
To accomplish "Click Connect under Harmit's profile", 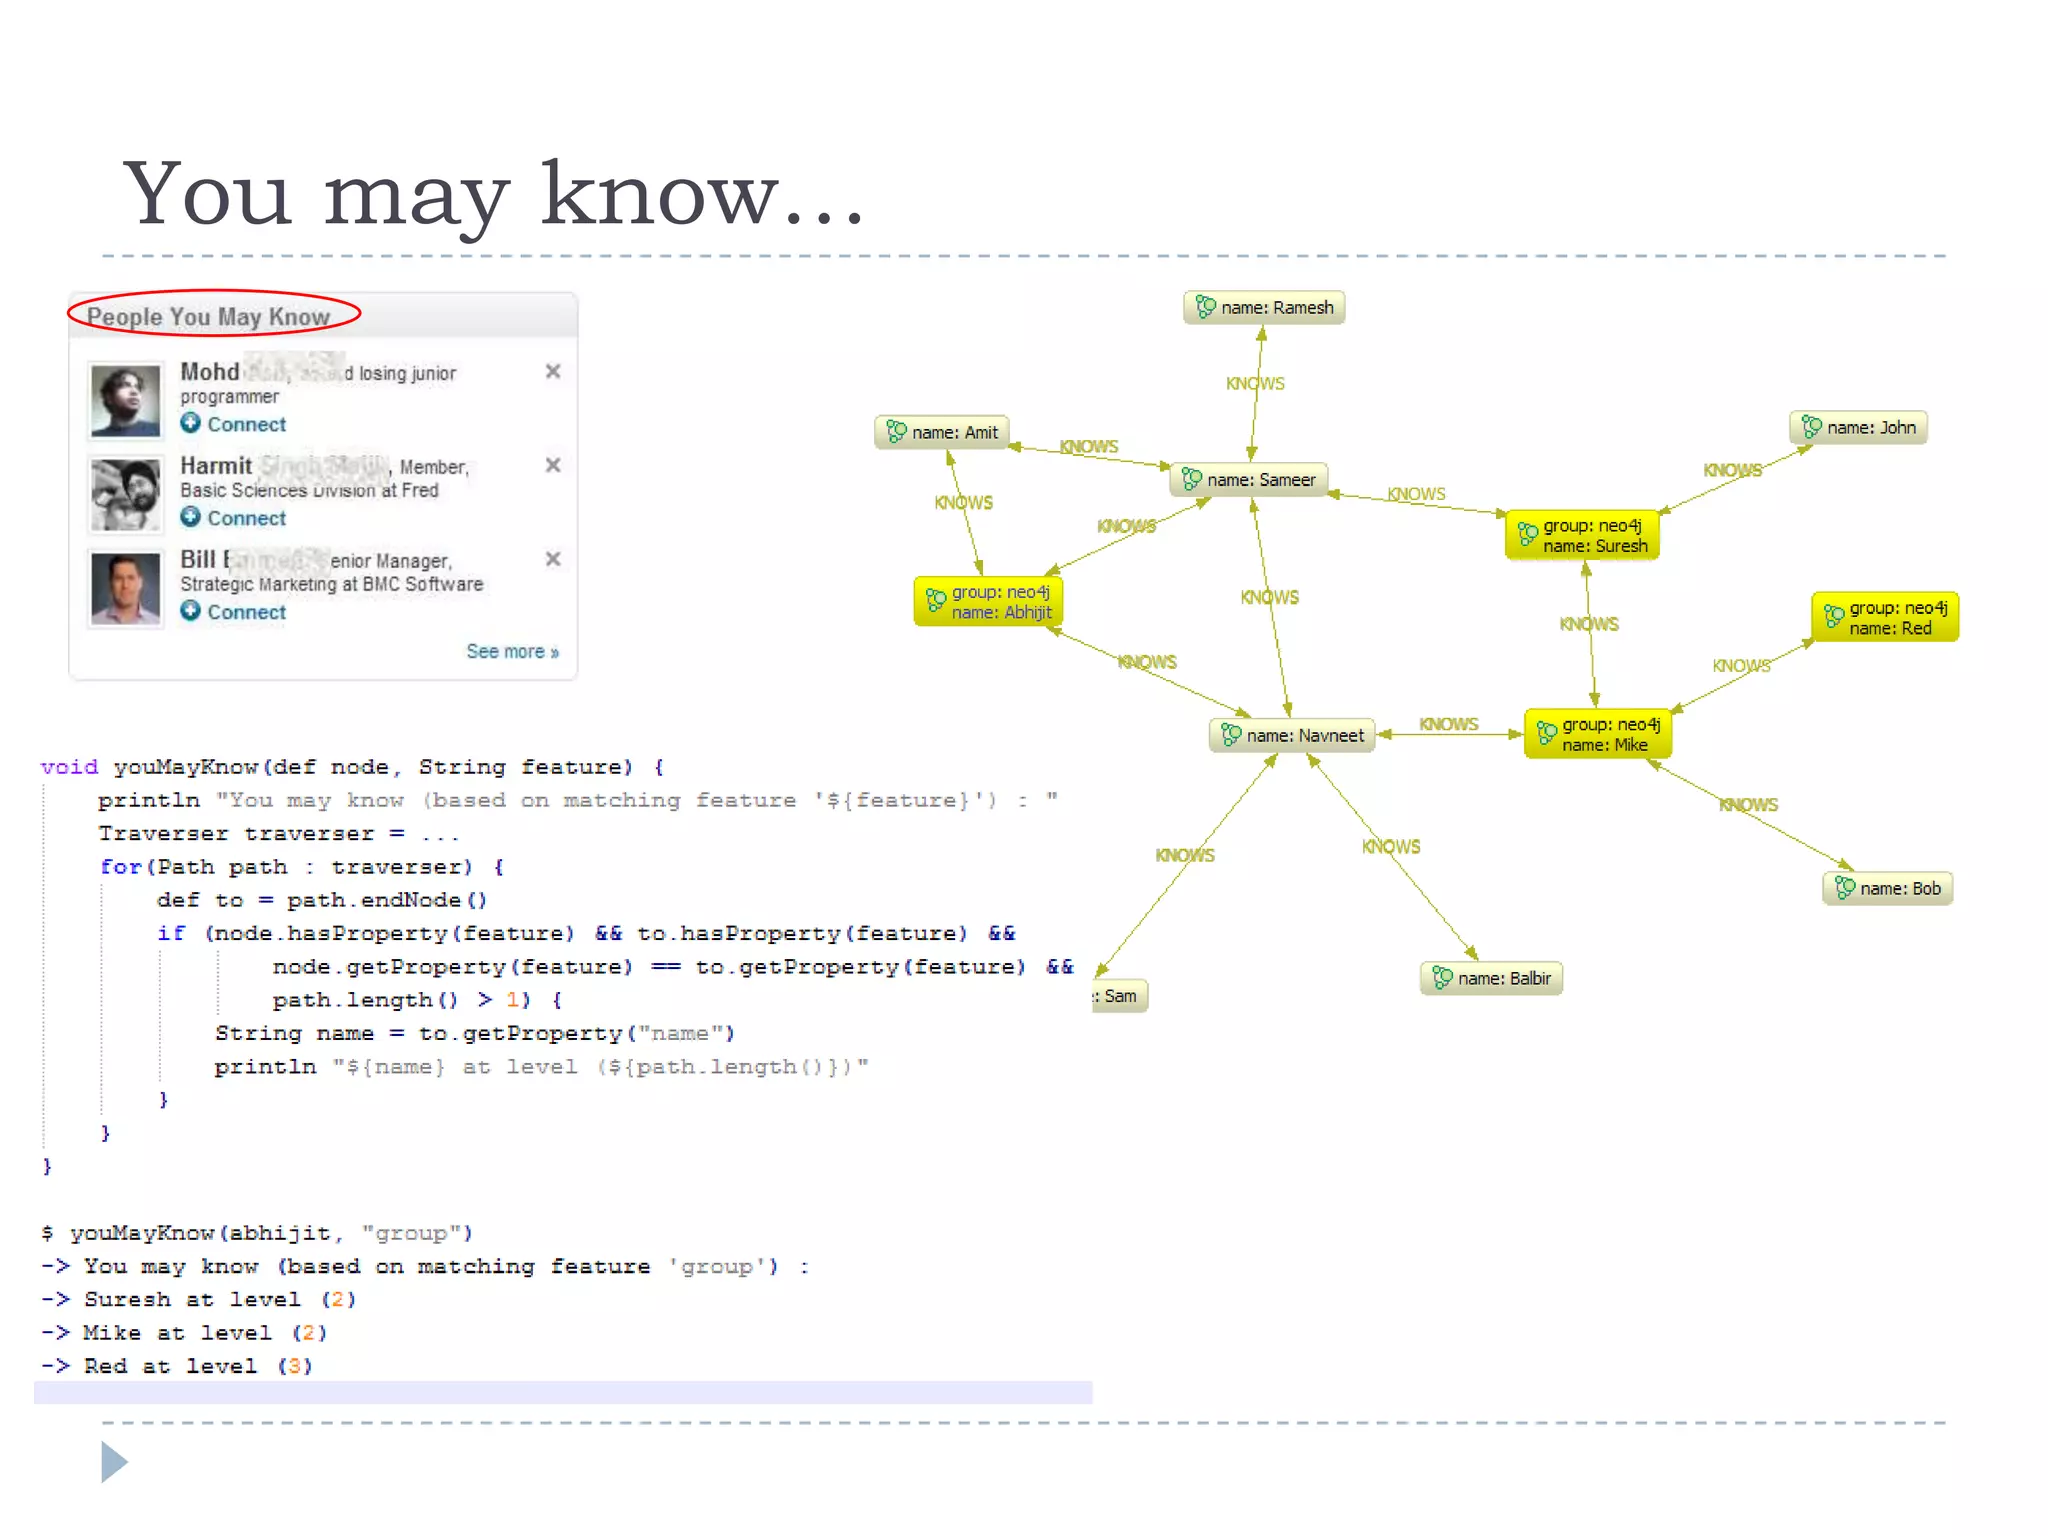I will click(246, 518).
